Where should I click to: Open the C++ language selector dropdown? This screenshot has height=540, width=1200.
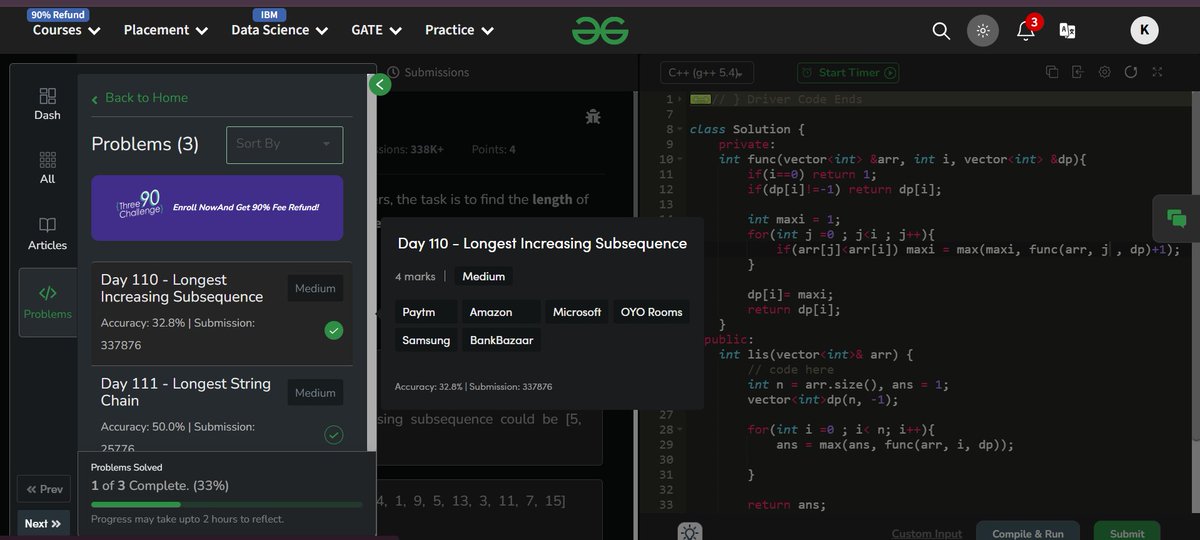pos(706,72)
